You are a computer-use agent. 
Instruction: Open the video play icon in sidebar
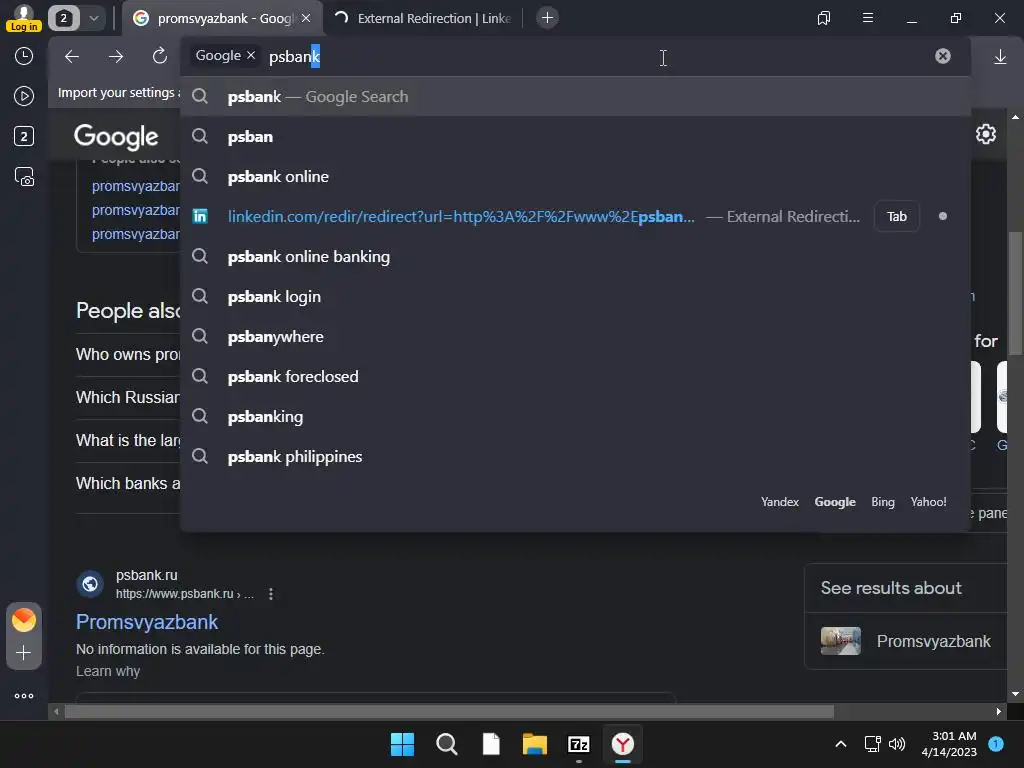point(24,97)
